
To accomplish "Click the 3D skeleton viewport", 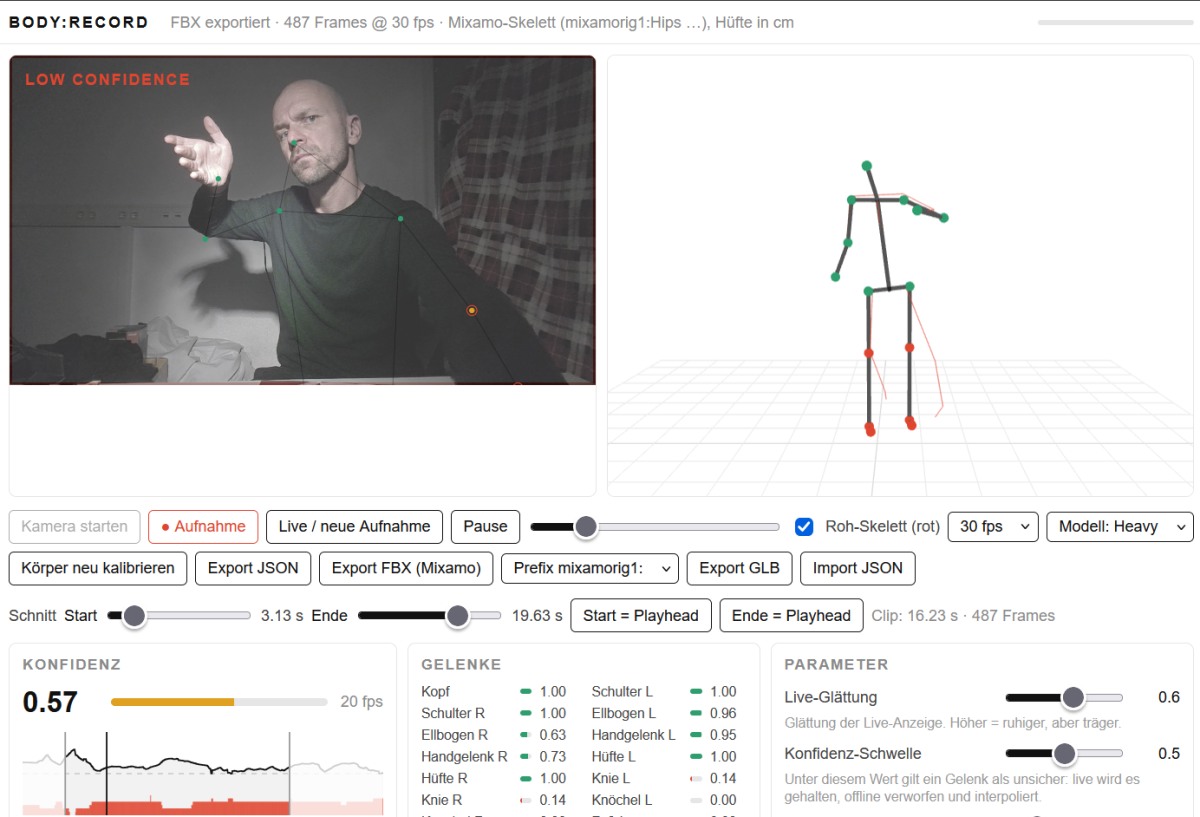I will pyautogui.click(x=900, y=275).
